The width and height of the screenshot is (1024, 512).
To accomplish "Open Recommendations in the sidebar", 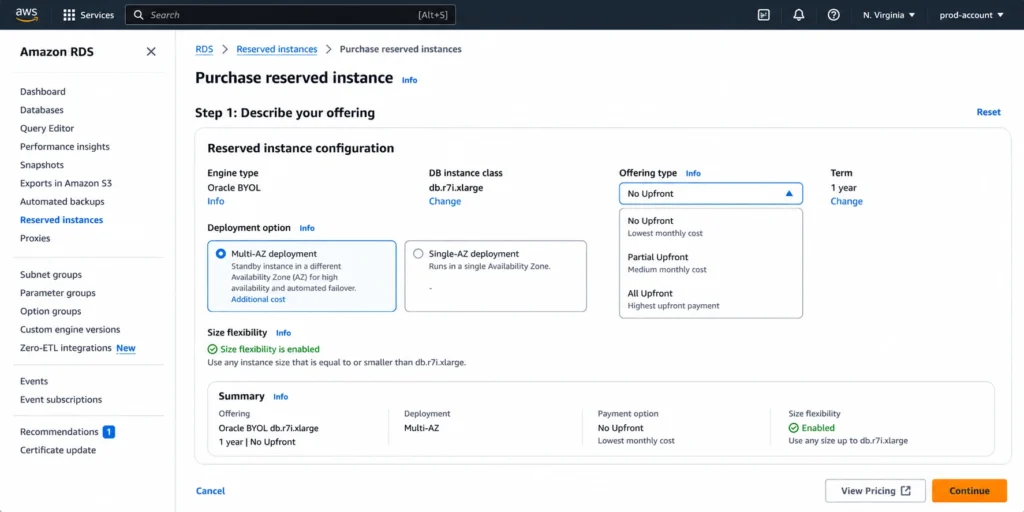I will click(59, 432).
